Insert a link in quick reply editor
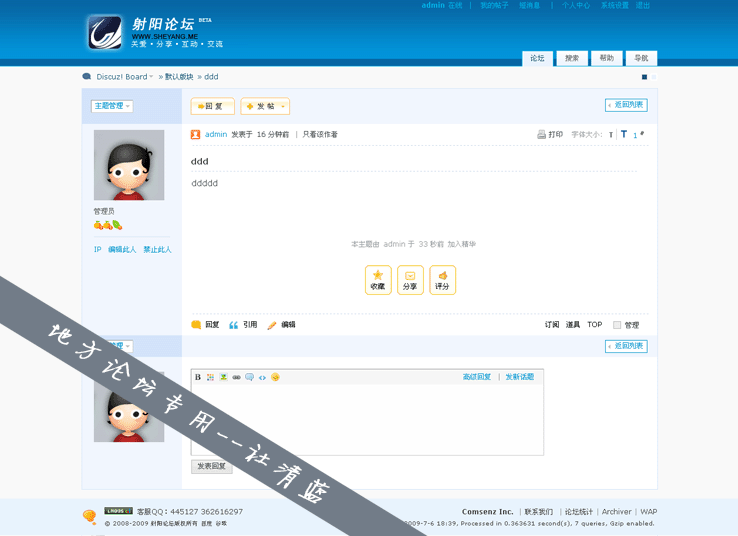Image resolution: width=738 pixels, height=536 pixels. coord(236,377)
